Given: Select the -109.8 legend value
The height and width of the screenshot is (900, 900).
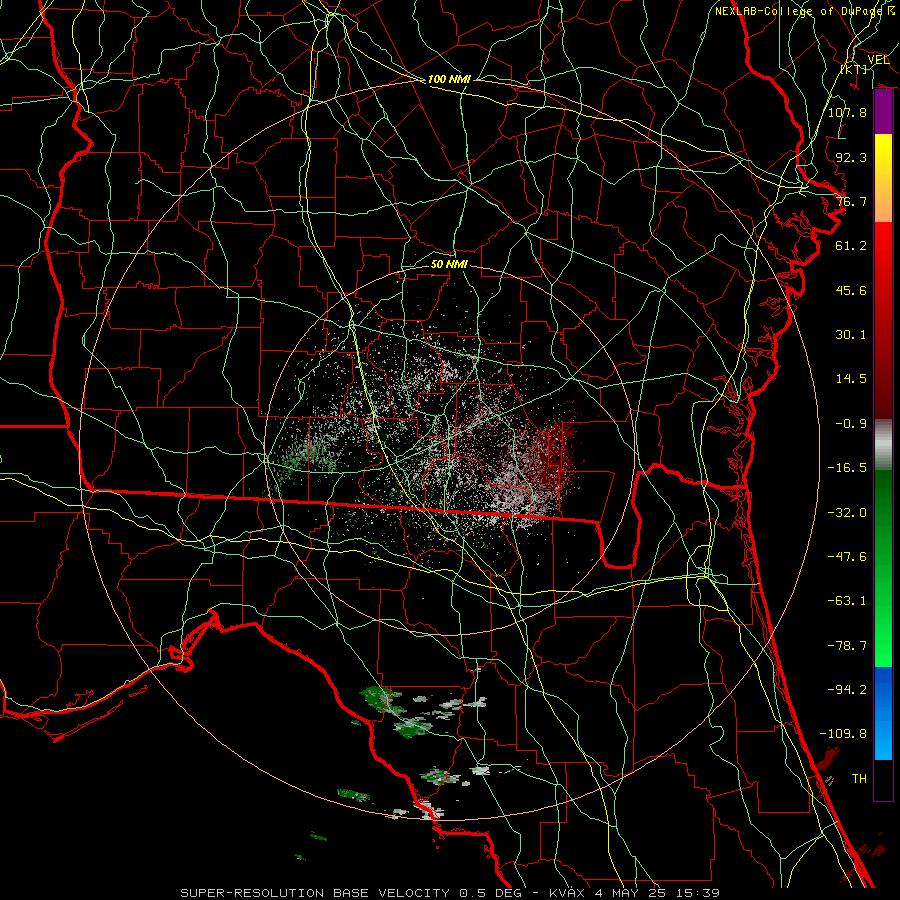Looking at the screenshot, I should point(843,734).
